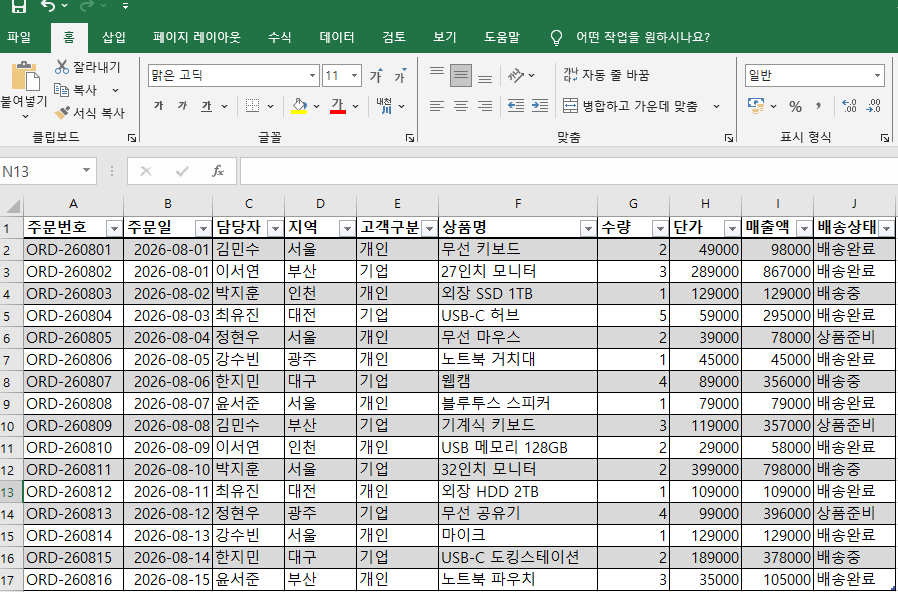
Task: Open the 도움말 tab
Action: pos(502,38)
